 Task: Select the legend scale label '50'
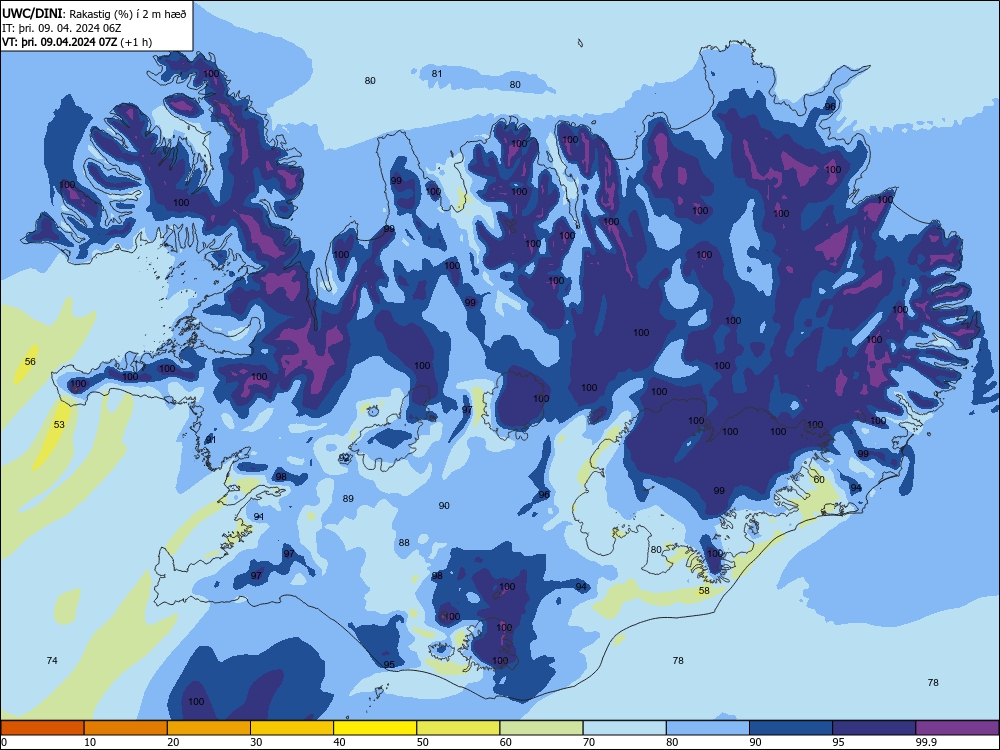[423, 742]
